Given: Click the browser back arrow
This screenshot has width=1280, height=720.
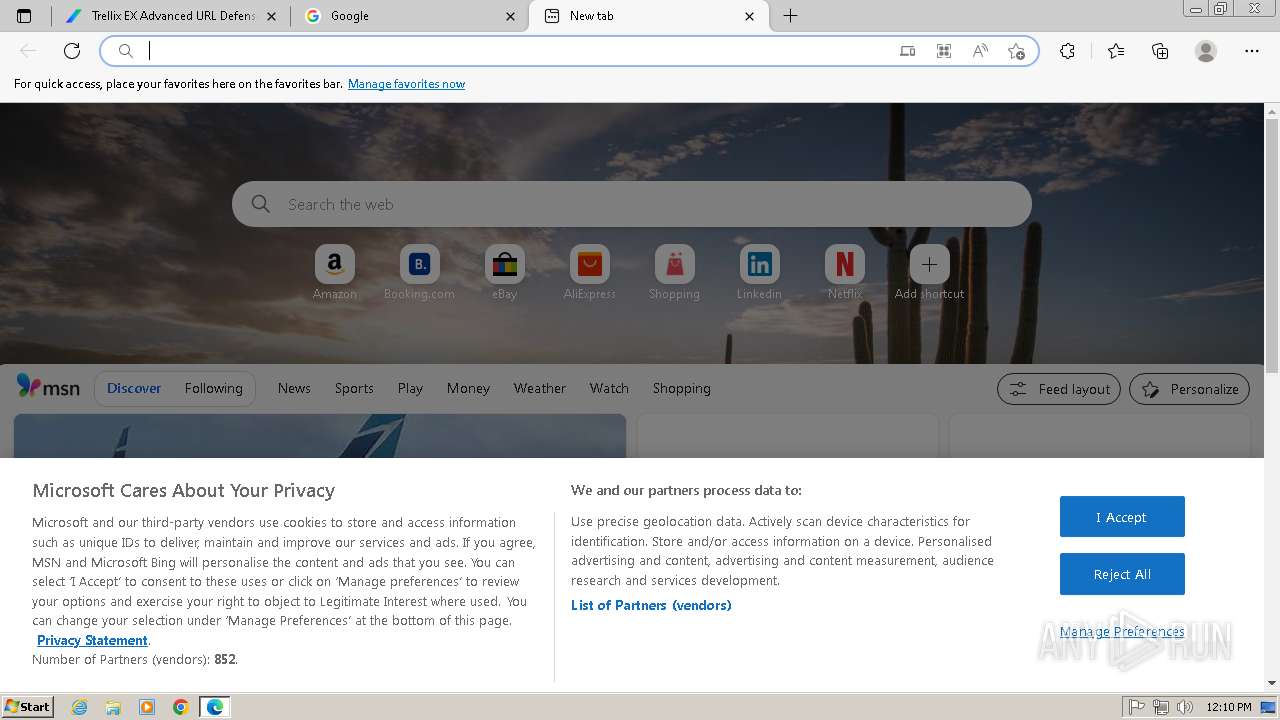Looking at the screenshot, I should click(28, 51).
